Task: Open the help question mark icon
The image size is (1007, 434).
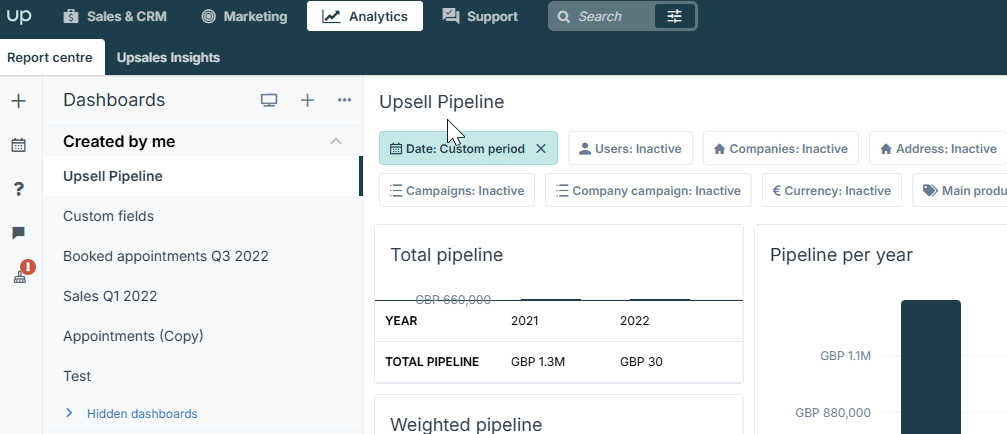Action: 19,189
